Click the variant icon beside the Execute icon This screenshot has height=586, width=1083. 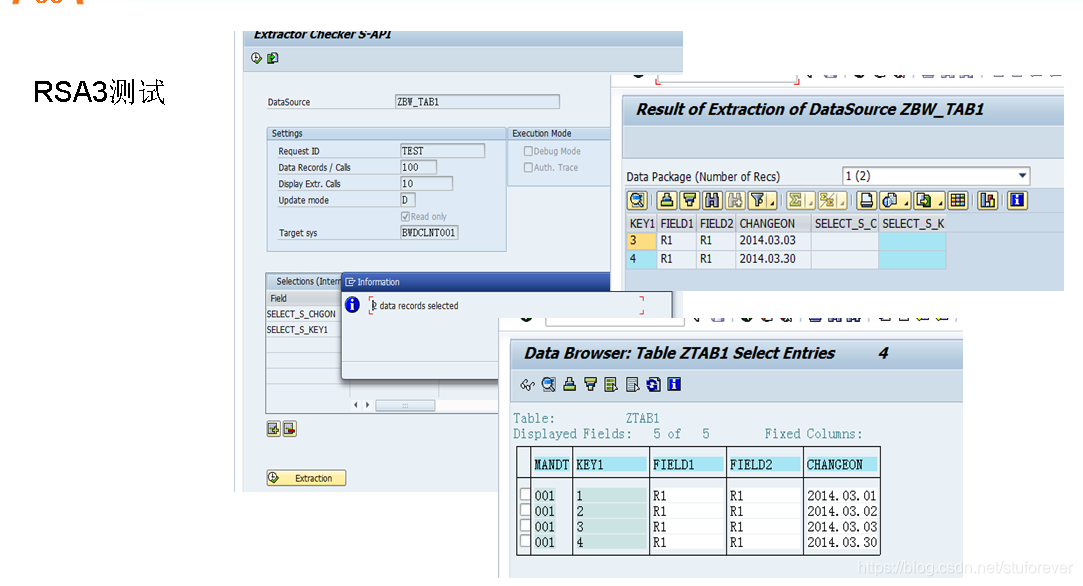point(273,58)
